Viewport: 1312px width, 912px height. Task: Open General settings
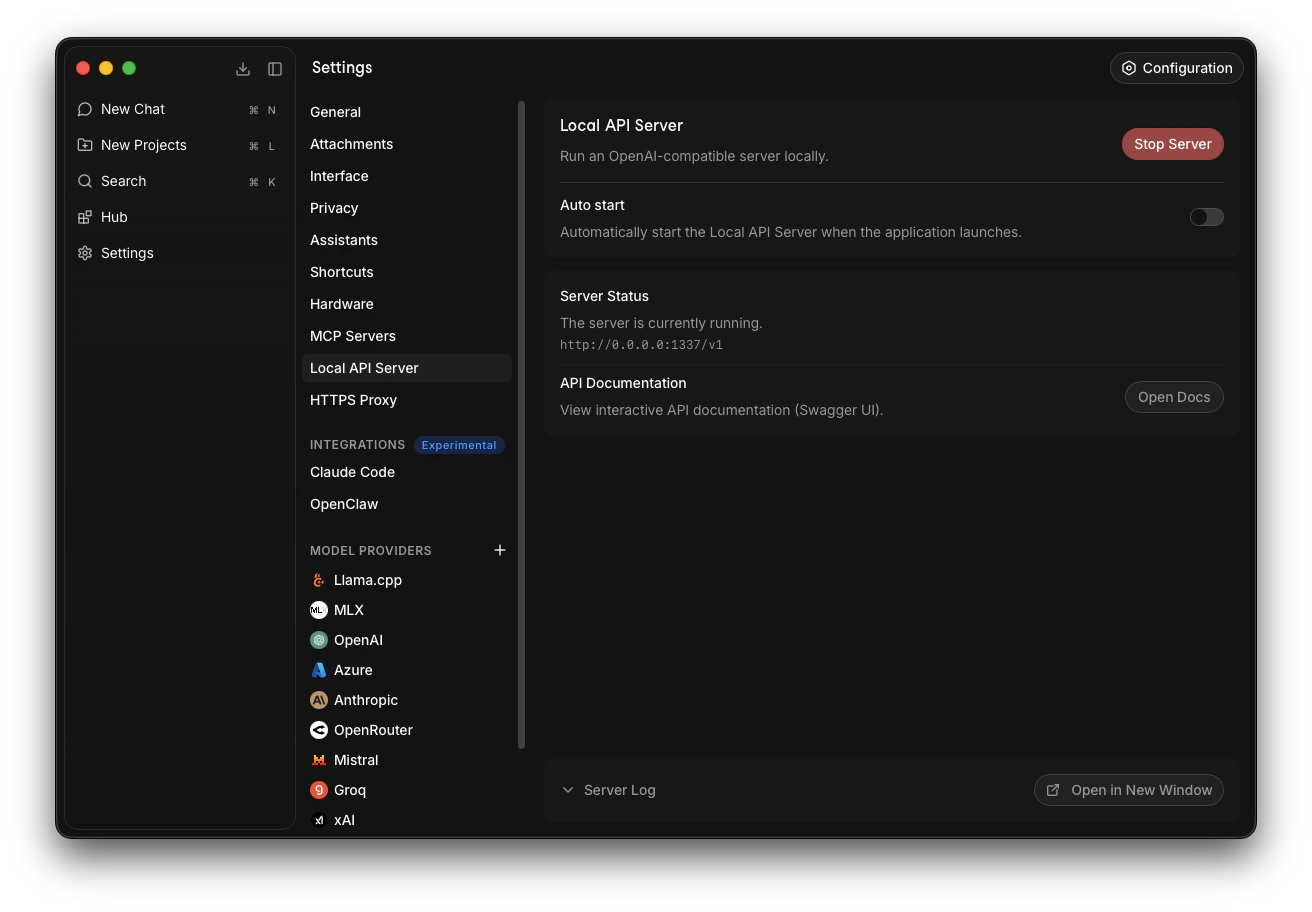(407, 112)
